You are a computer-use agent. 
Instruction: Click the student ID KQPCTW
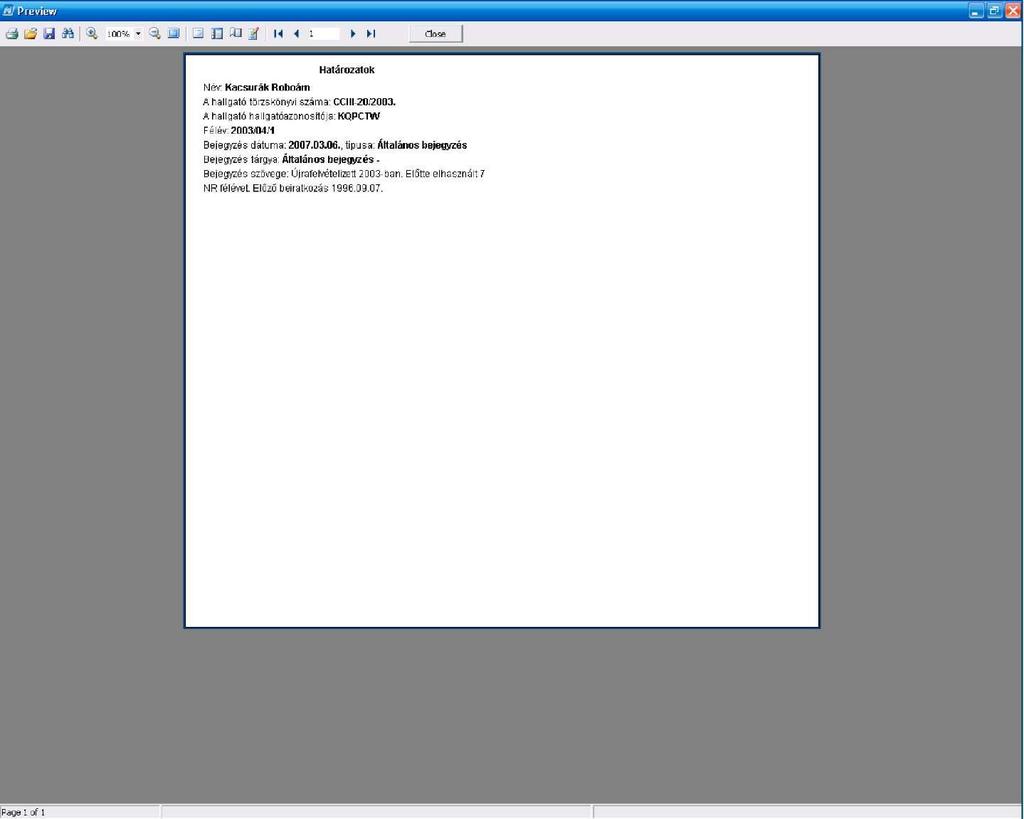[359, 116]
